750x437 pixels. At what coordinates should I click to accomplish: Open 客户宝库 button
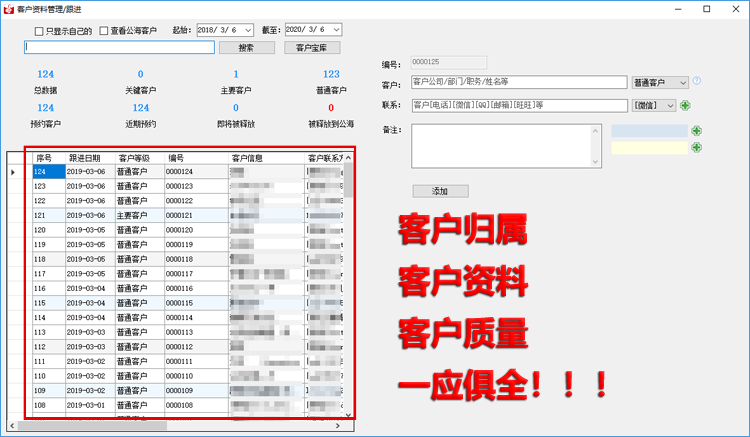click(x=312, y=47)
